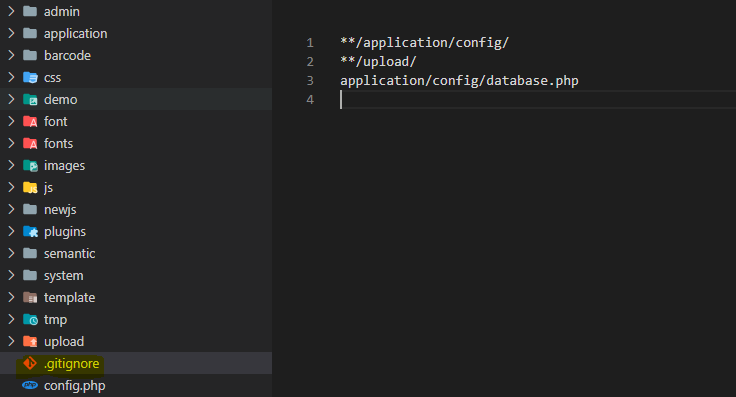The image size is (736, 397).
Task: Click the fonts folder icon
Action: tap(30, 143)
